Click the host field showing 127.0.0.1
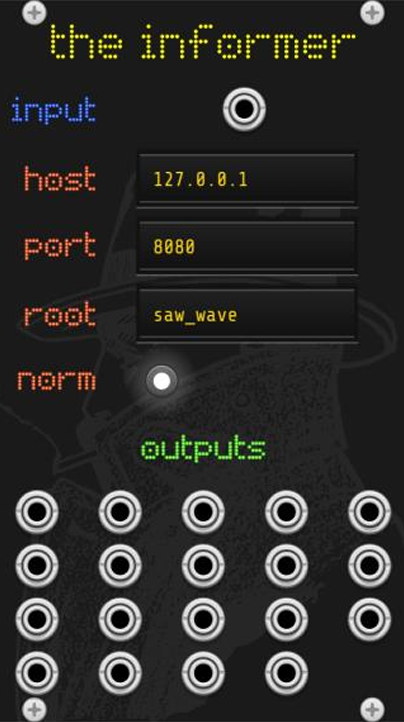The image size is (404, 722). 246,179
